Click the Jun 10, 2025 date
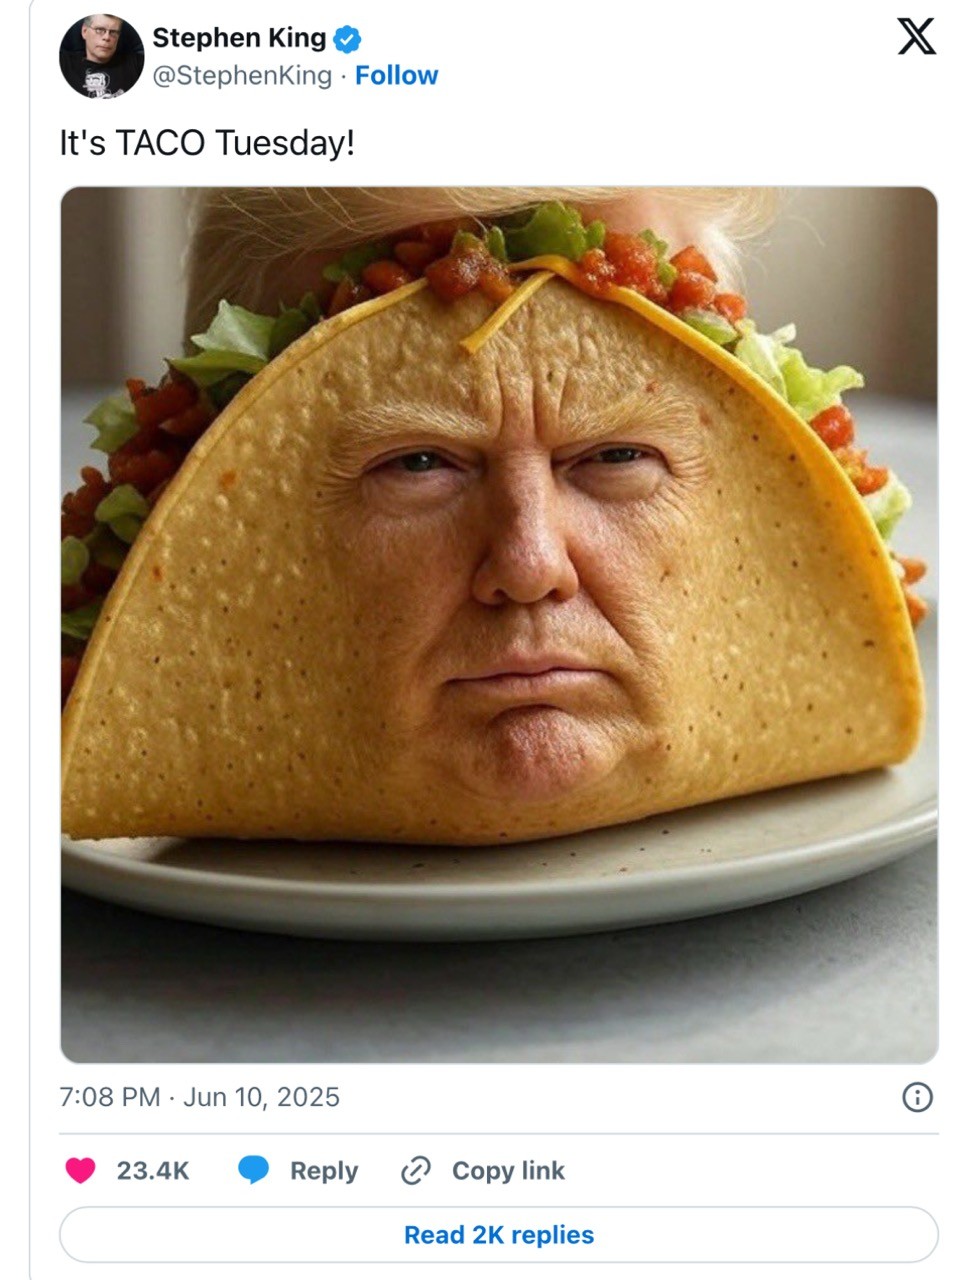The image size is (958, 1280). click(x=261, y=1097)
